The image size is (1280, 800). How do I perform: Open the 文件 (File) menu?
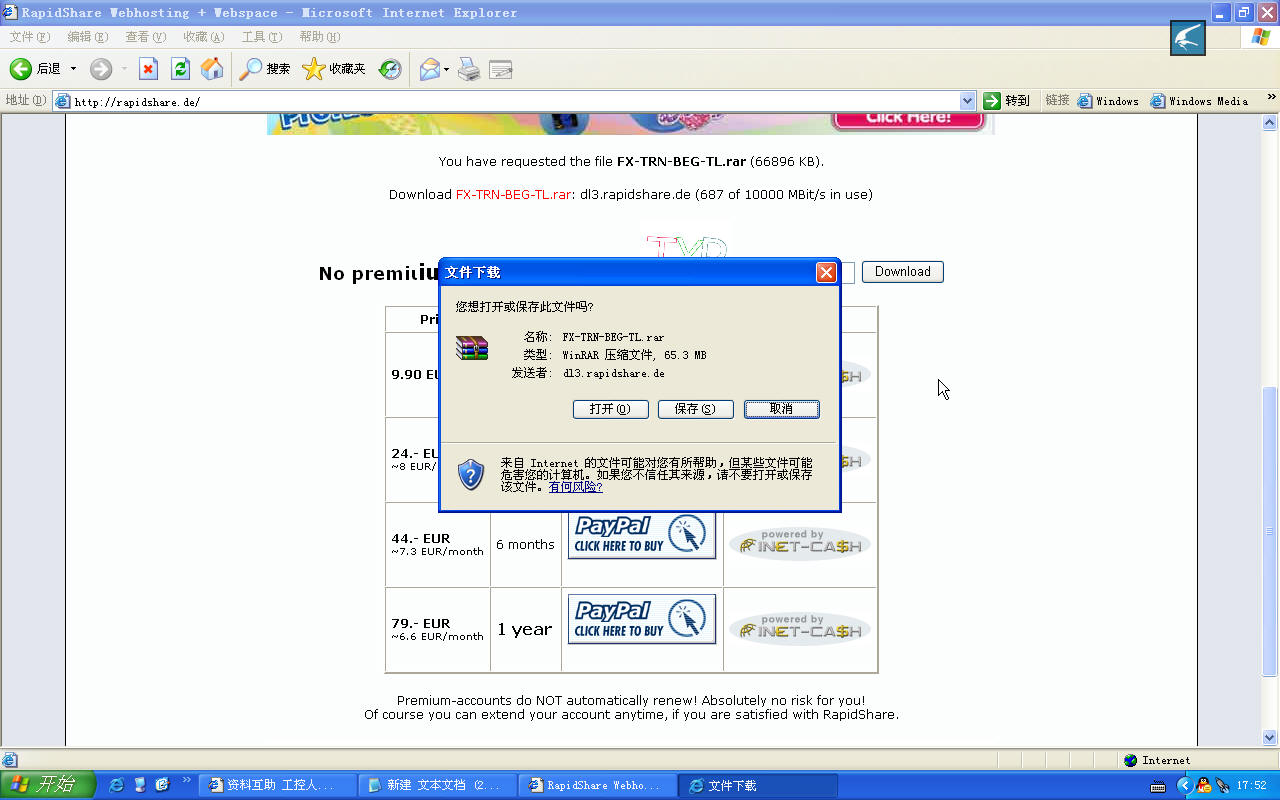tap(29, 37)
